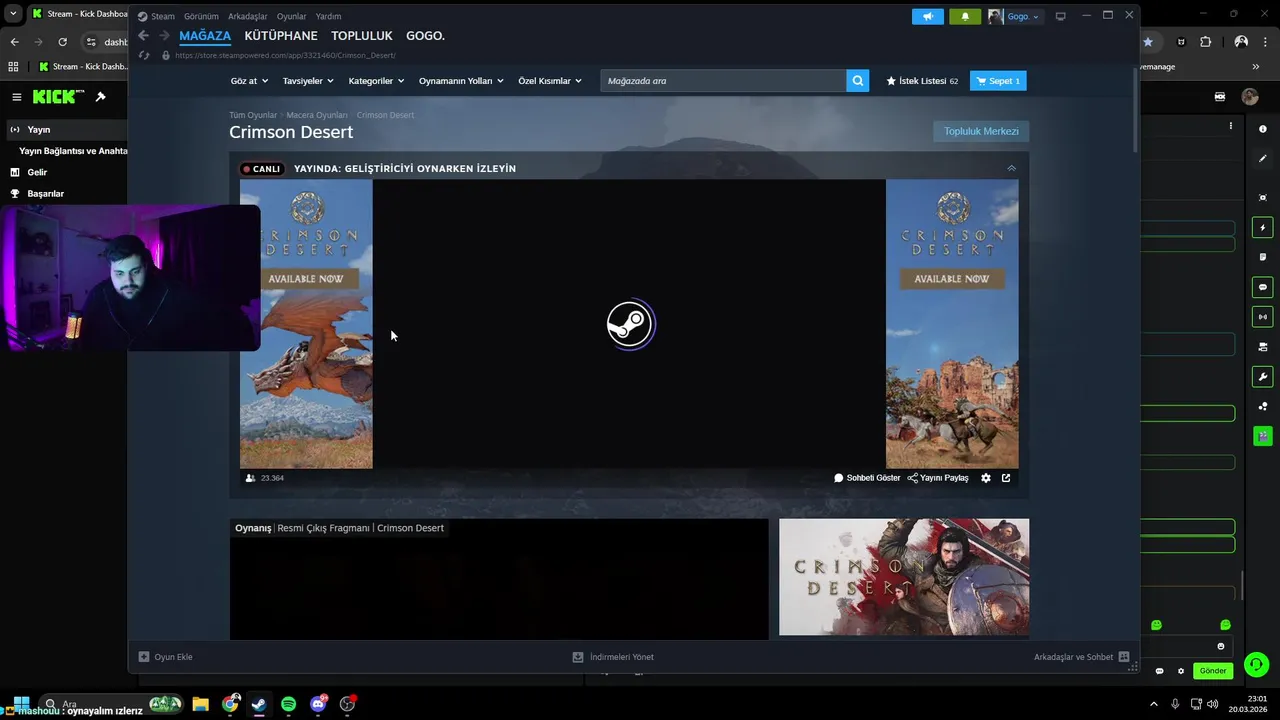Open the Arkadaşlar menu
This screenshot has width=1280, height=720.
tap(248, 16)
